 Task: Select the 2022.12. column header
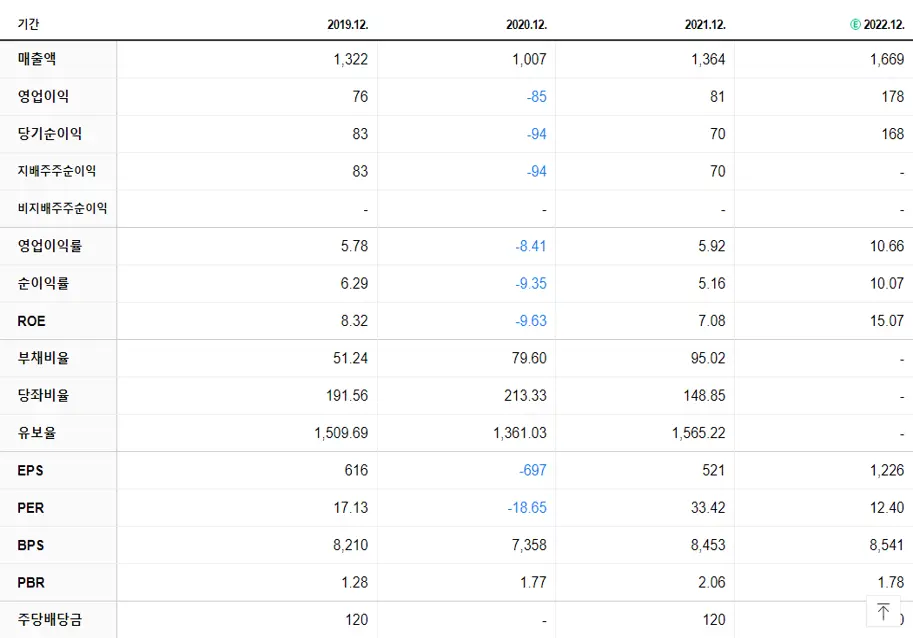tap(884, 24)
